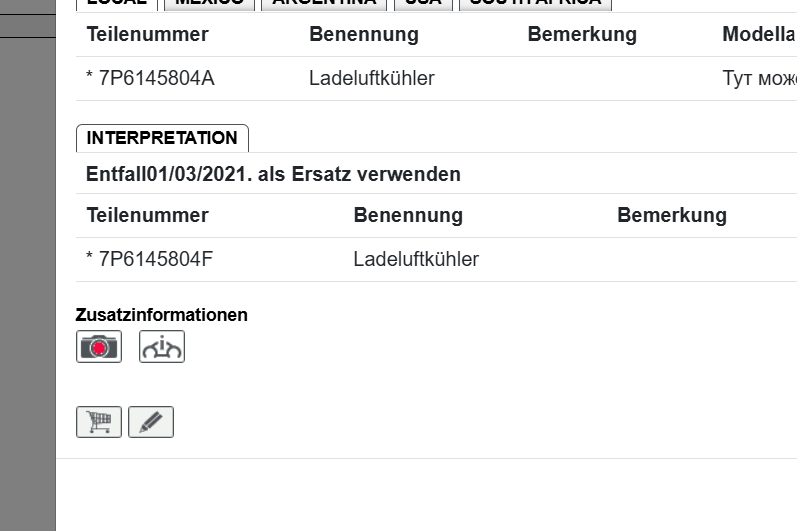Open the camera photo icon under Zusatzinformationen

(x=99, y=347)
